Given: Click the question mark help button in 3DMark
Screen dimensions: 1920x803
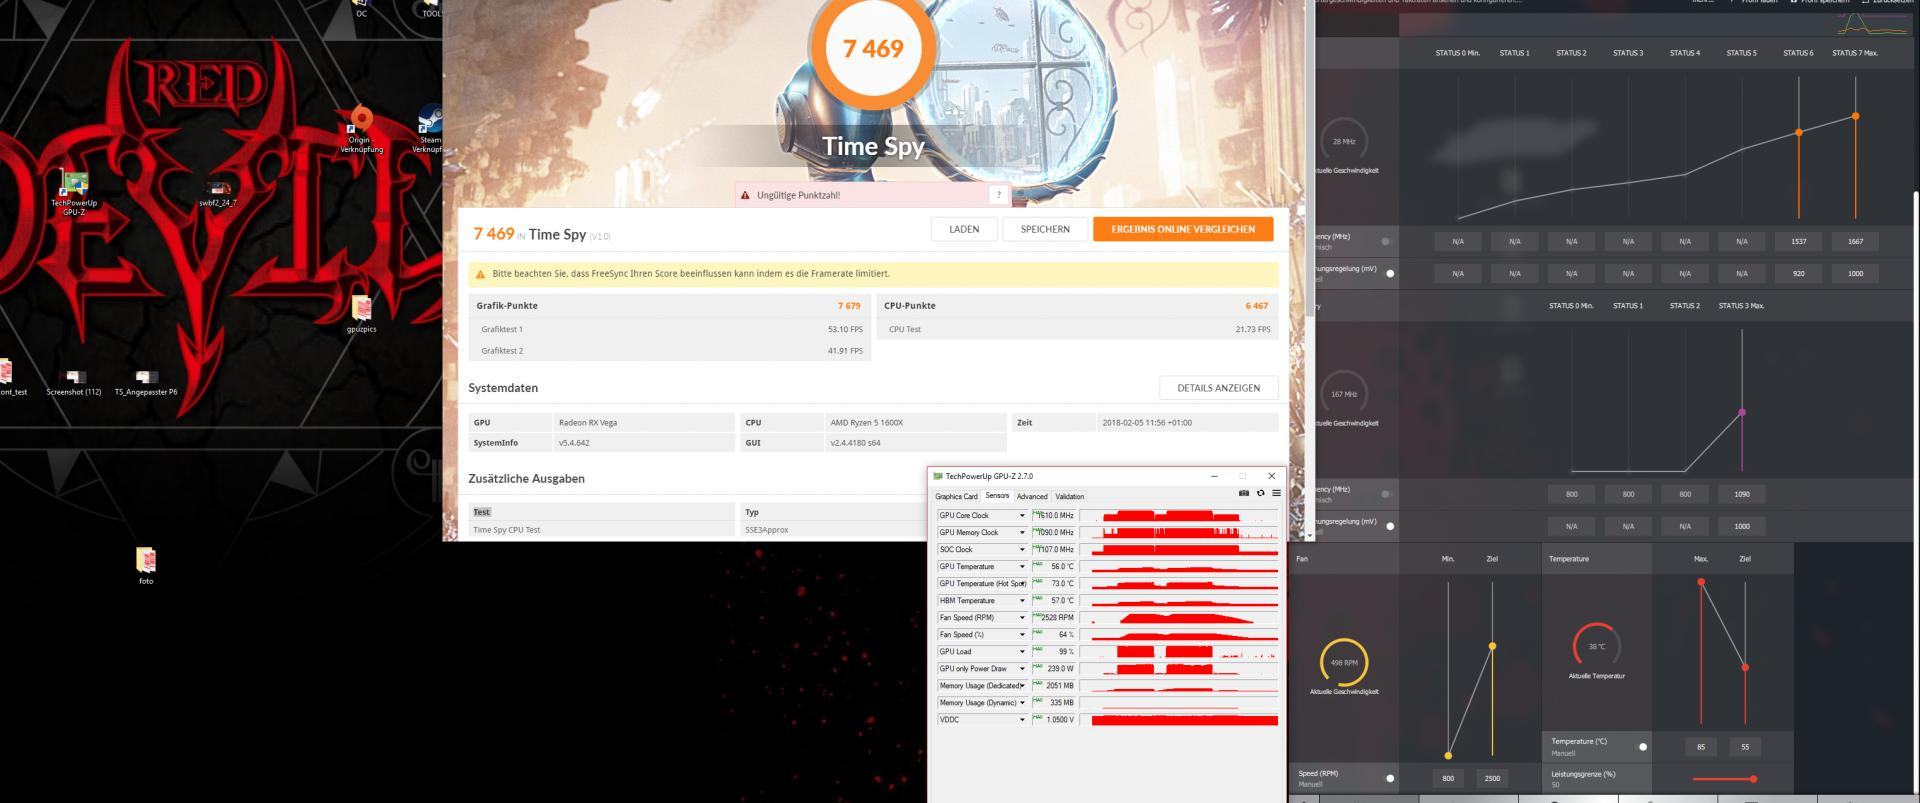Looking at the screenshot, I should 998,195.
